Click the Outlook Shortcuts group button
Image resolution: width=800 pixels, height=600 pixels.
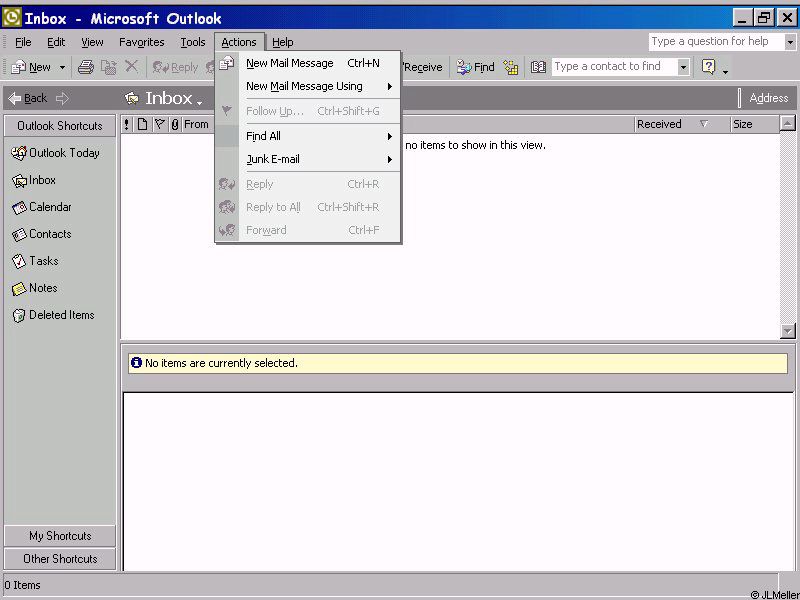click(60, 126)
